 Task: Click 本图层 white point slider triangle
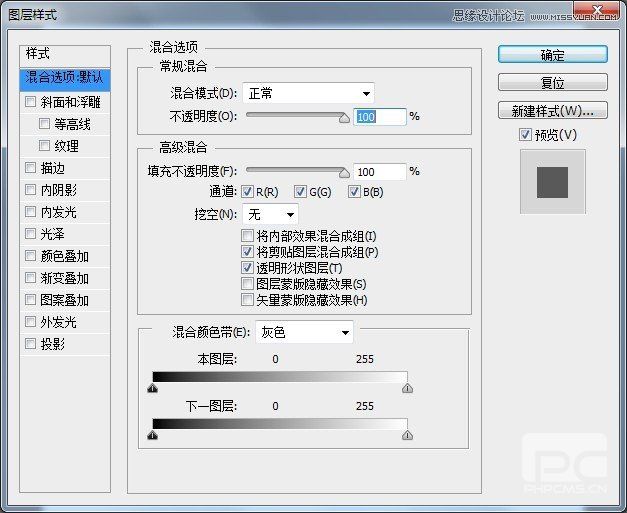(407, 388)
